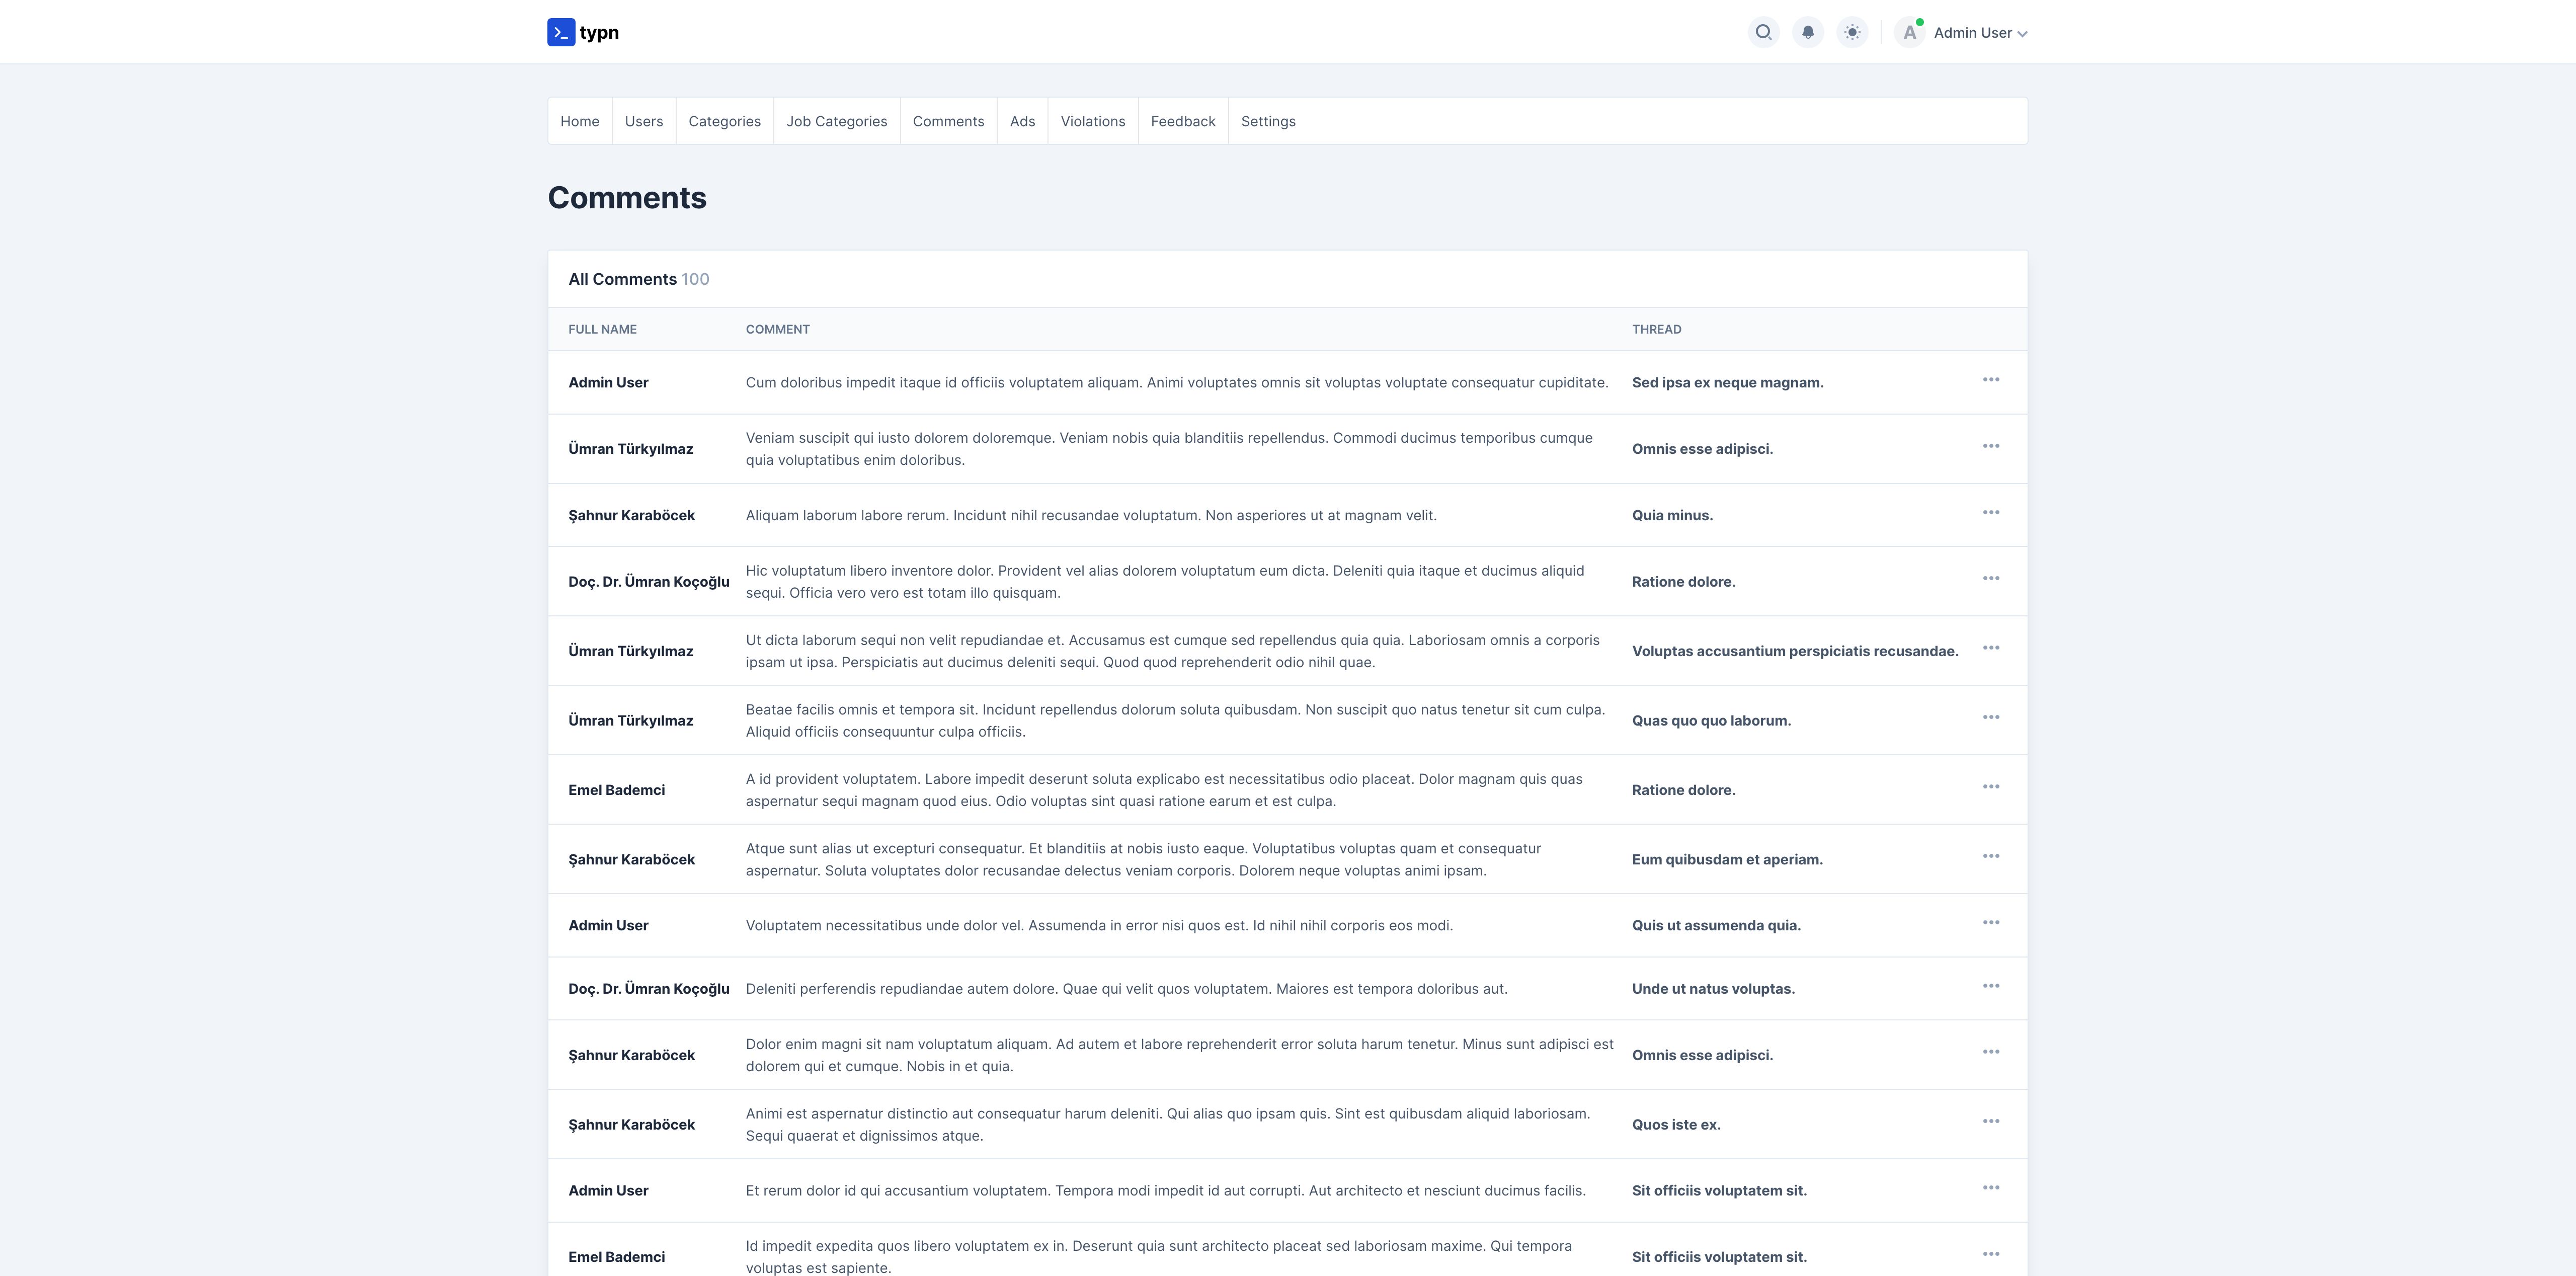Click ellipsis for 'Unde ut natus voluptas.' row
The width and height of the screenshot is (2576, 1276).
[x=1990, y=986]
